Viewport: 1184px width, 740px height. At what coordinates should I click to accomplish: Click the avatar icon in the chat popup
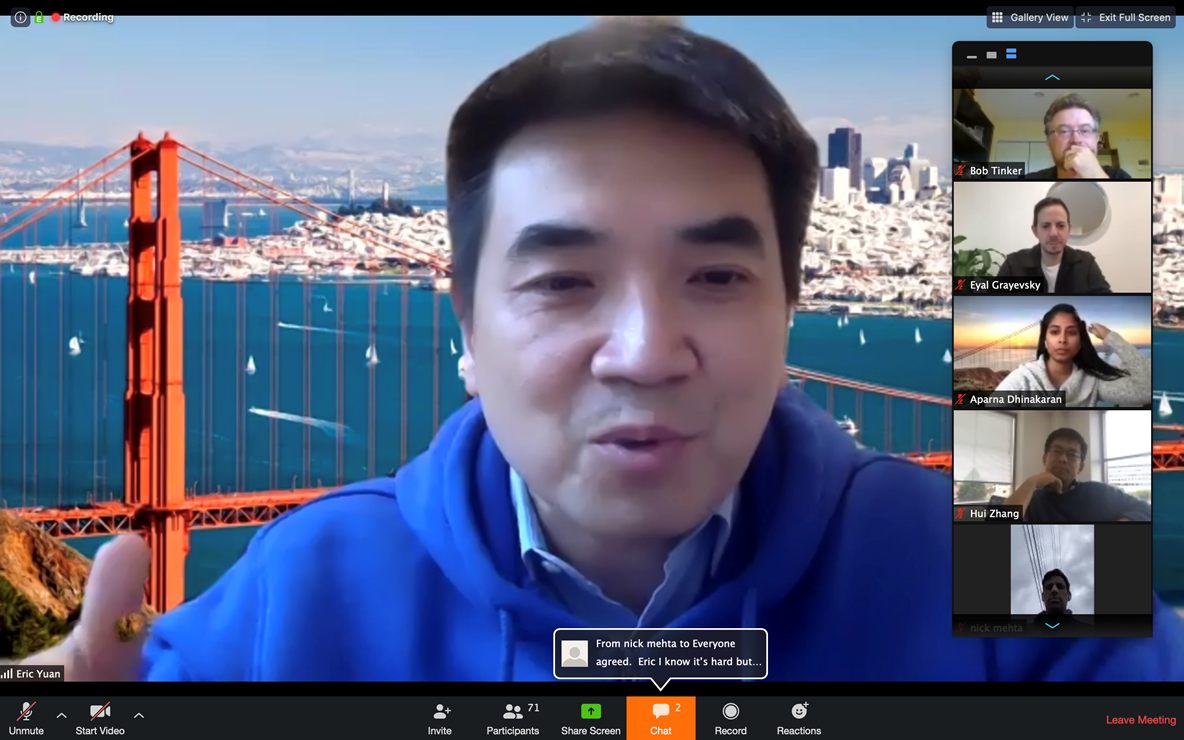coord(575,653)
